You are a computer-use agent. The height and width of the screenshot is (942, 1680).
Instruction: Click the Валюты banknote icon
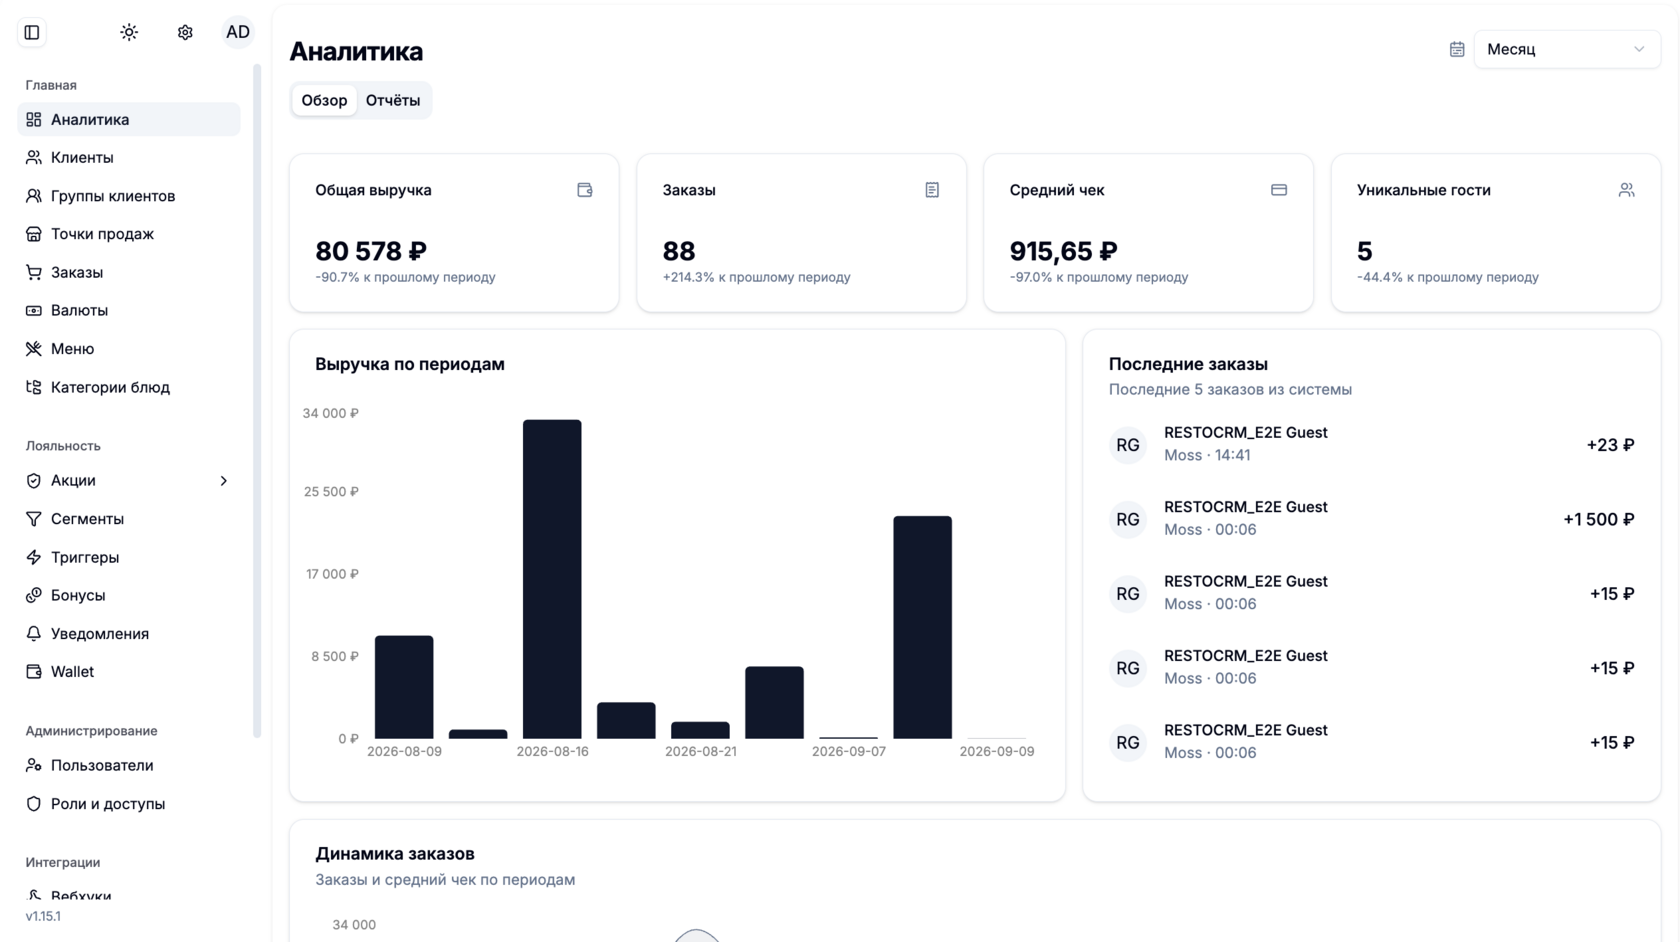34,311
